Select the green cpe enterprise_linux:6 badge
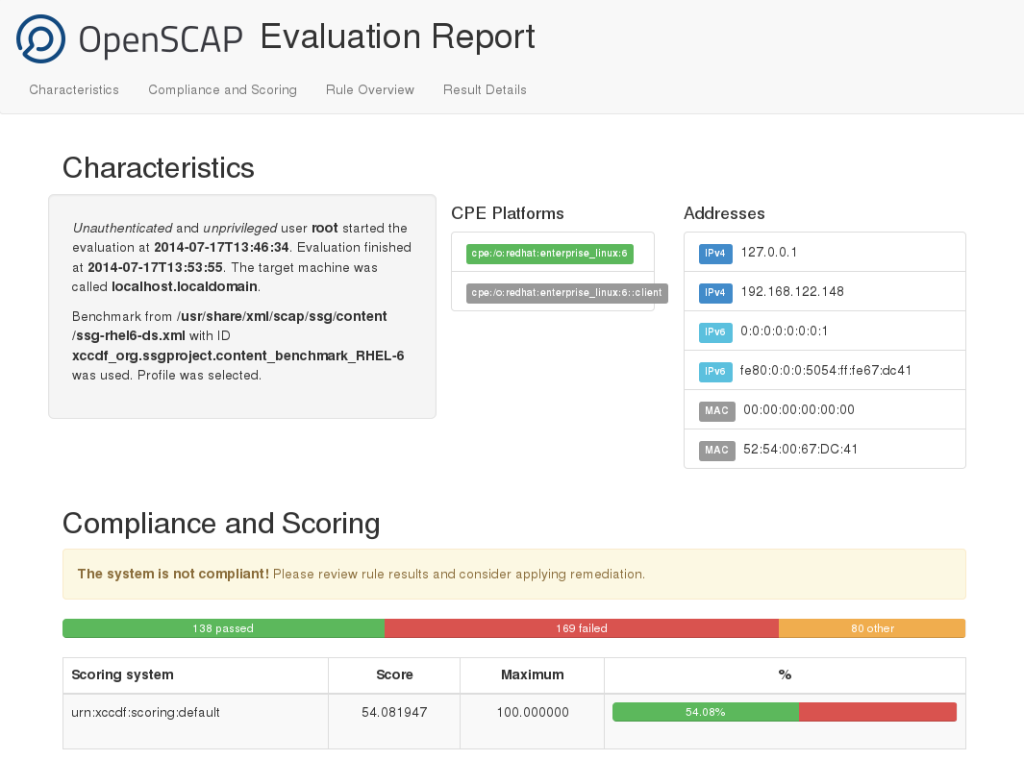Viewport: 1024px width, 760px height. (x=549, y=253)
